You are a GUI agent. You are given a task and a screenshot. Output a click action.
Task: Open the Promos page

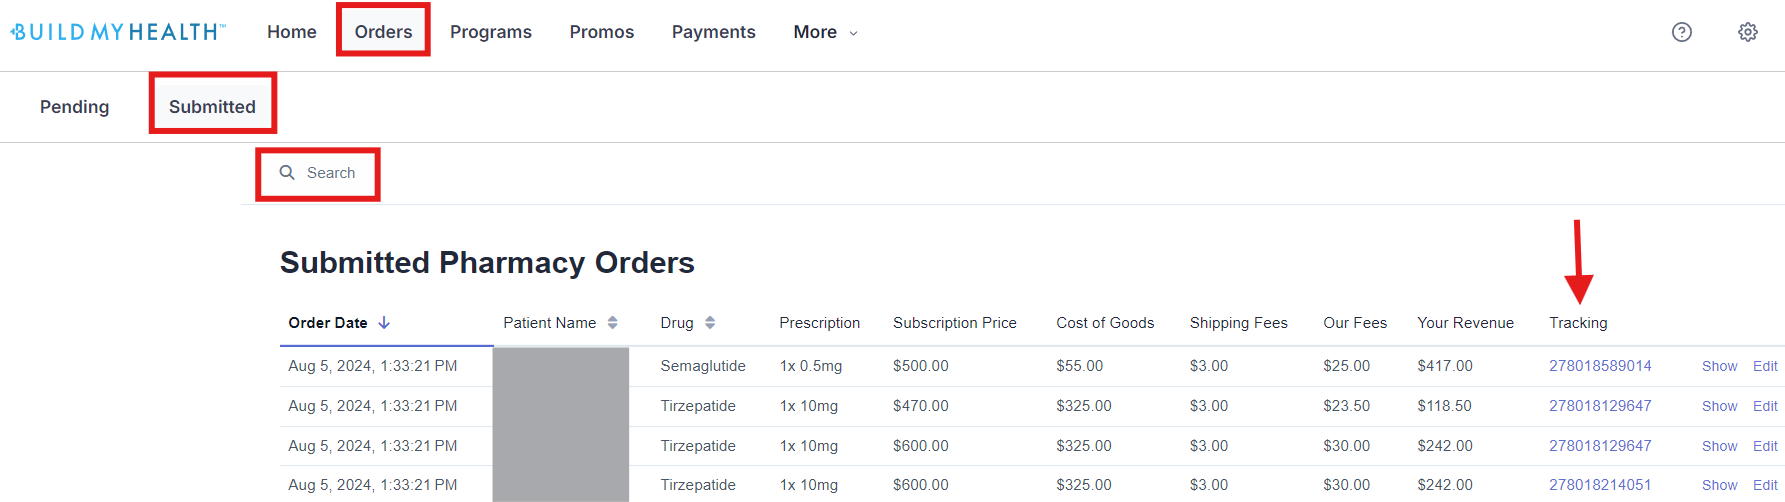click(x=601, y=32)
